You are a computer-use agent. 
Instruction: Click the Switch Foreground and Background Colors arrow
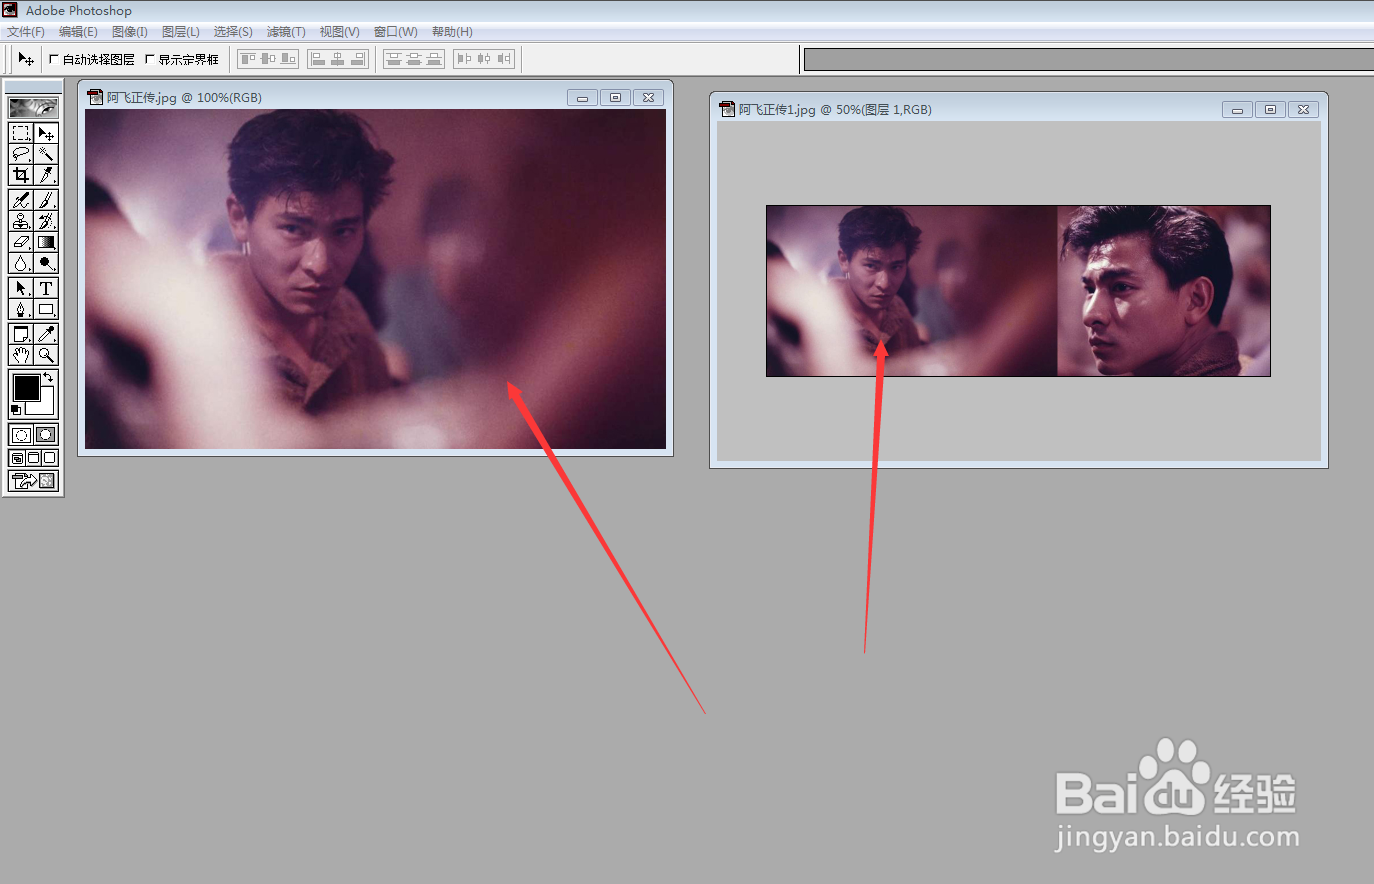click(x=48, y=377)
